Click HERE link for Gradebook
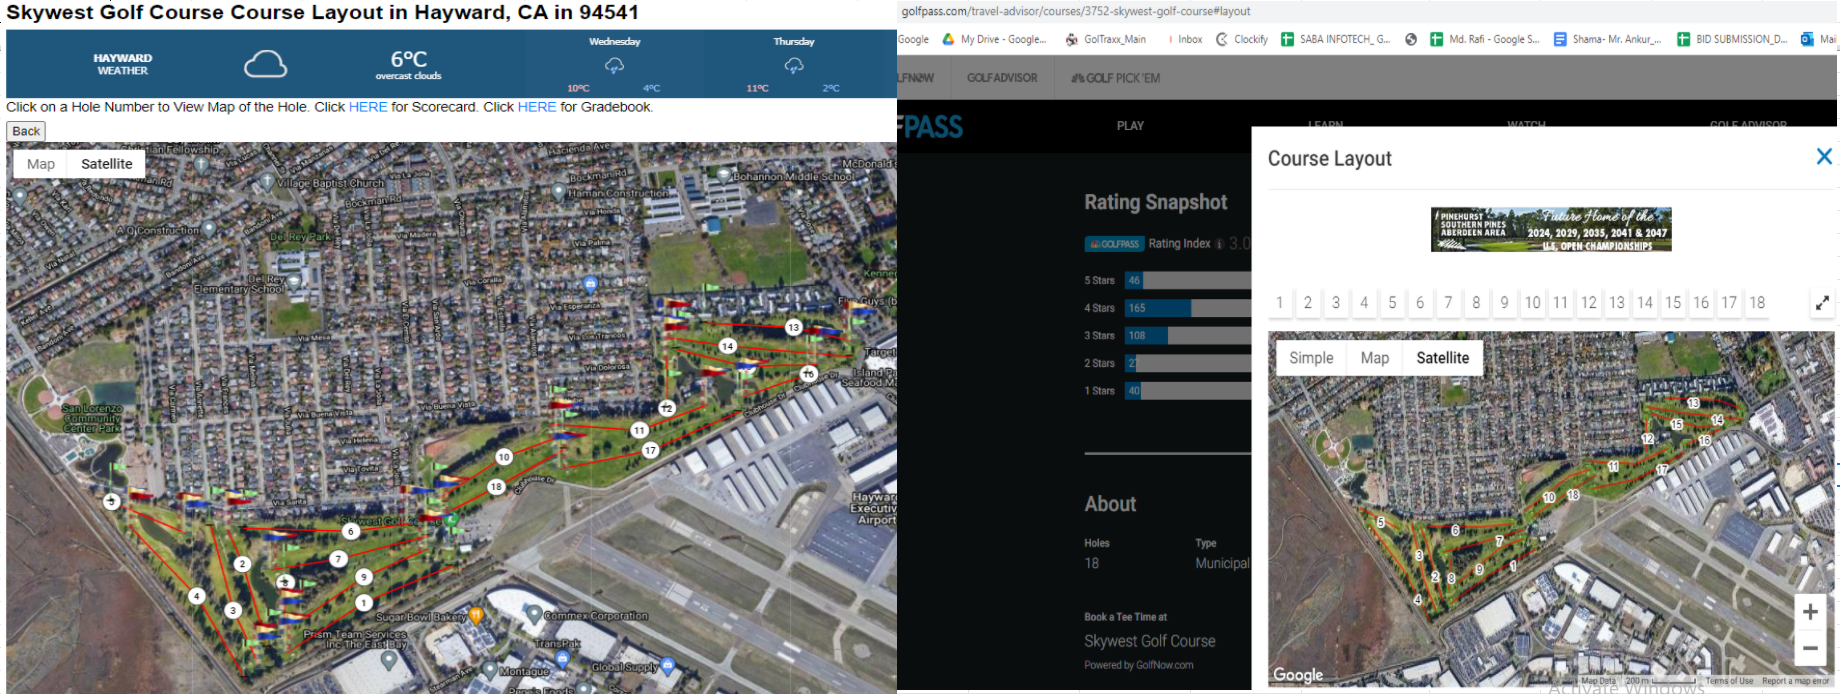This screenshot has width=1840, height=694. click(537, 107)
